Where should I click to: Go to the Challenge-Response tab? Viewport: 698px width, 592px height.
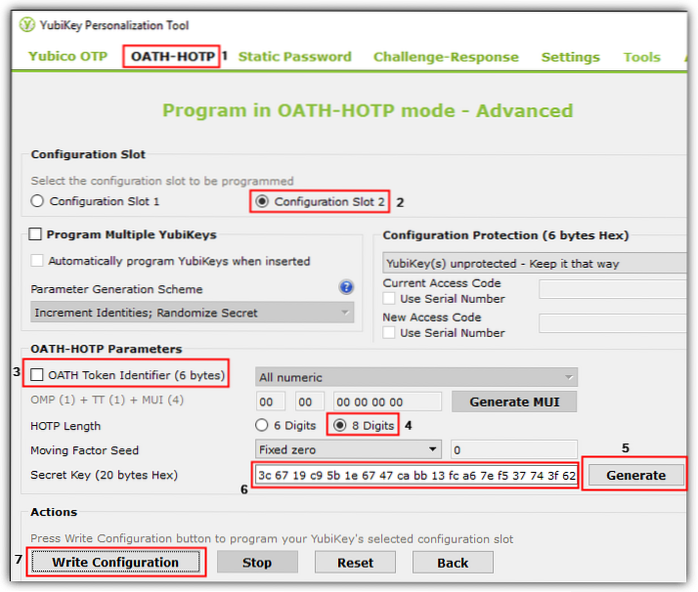tap(446, 57)
